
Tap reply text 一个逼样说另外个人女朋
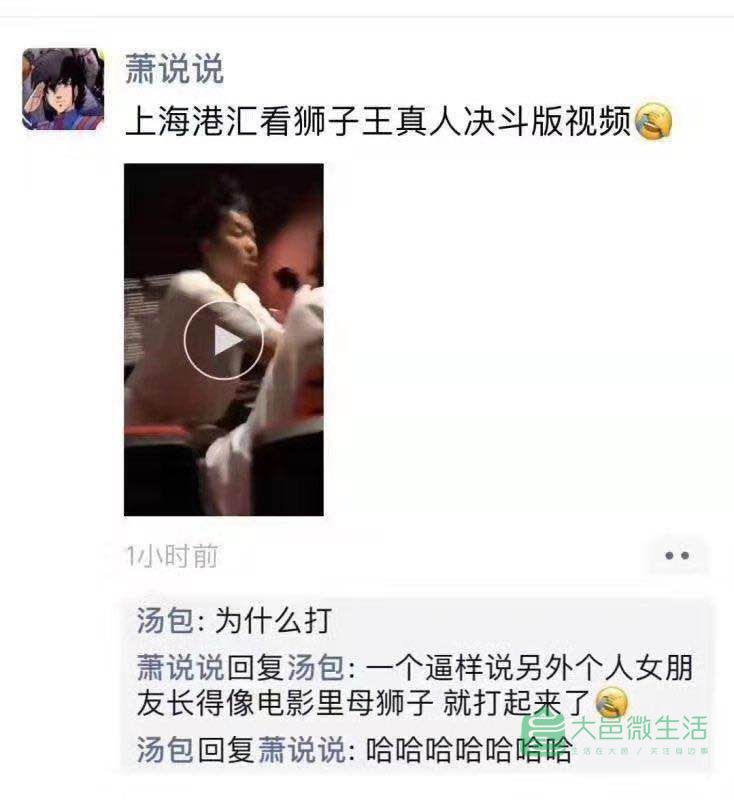[529, 668]
